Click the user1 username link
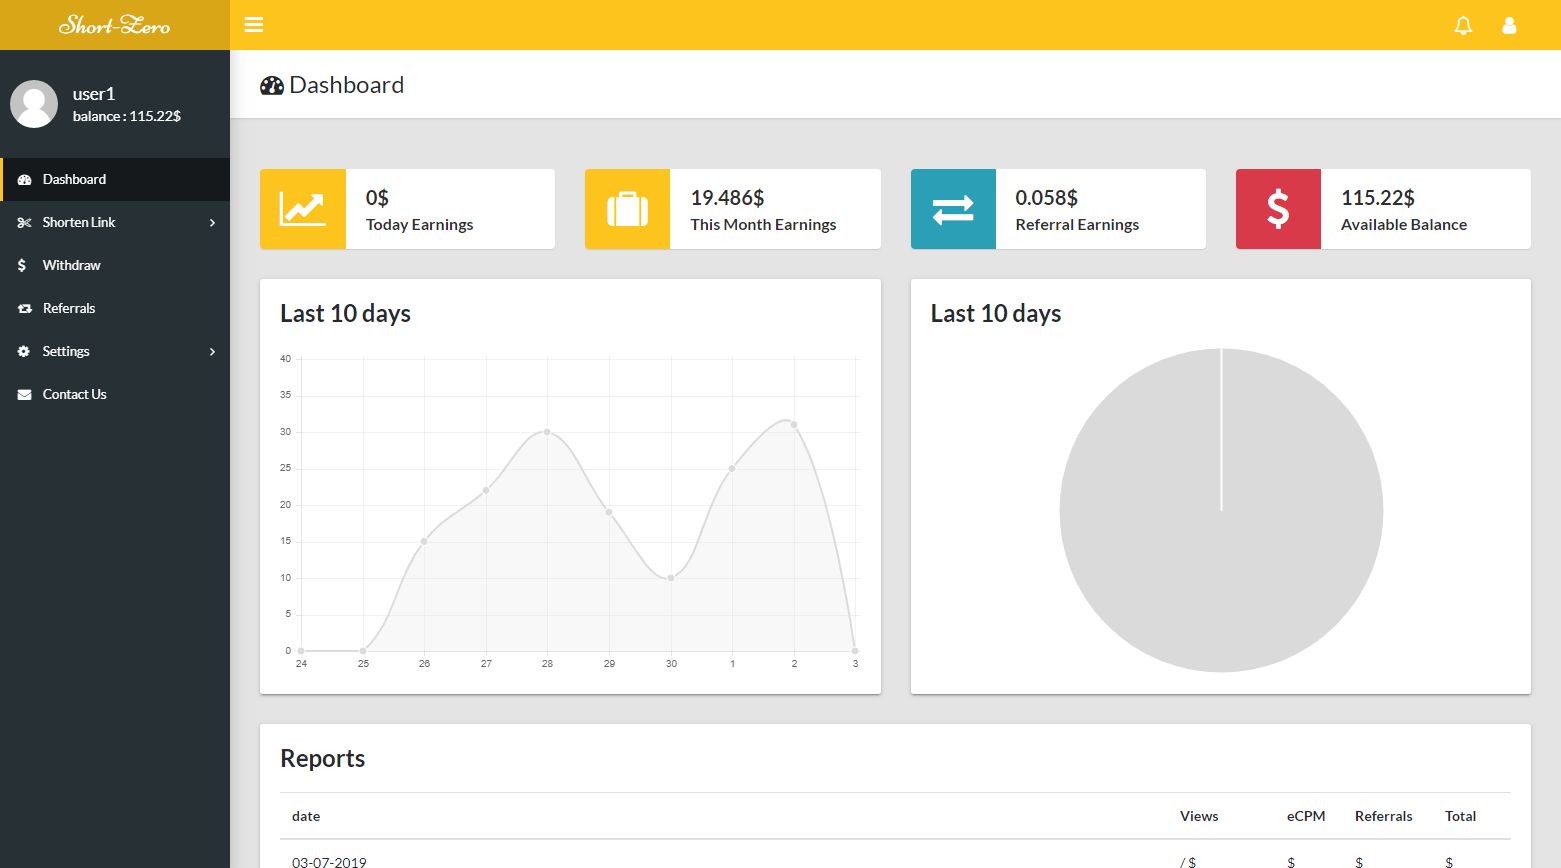The image size is (1561, 868). pos(94,94)
